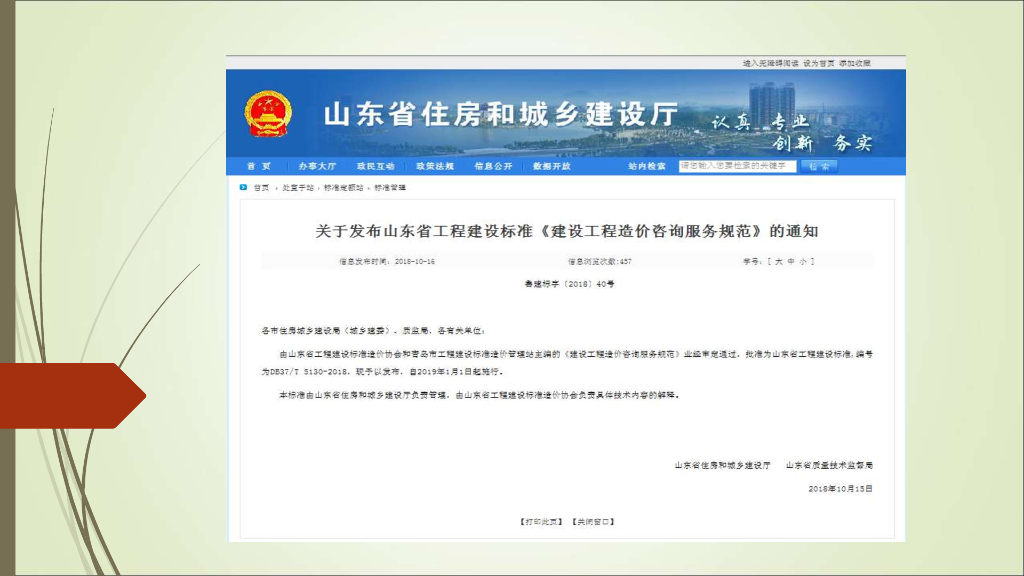The height and width of the screenshot is (576, 1024).
Task: Click signature 山东省住房和城乡建设厅 at bottom right
Action: pyautogui.click(x=722, y=466)
